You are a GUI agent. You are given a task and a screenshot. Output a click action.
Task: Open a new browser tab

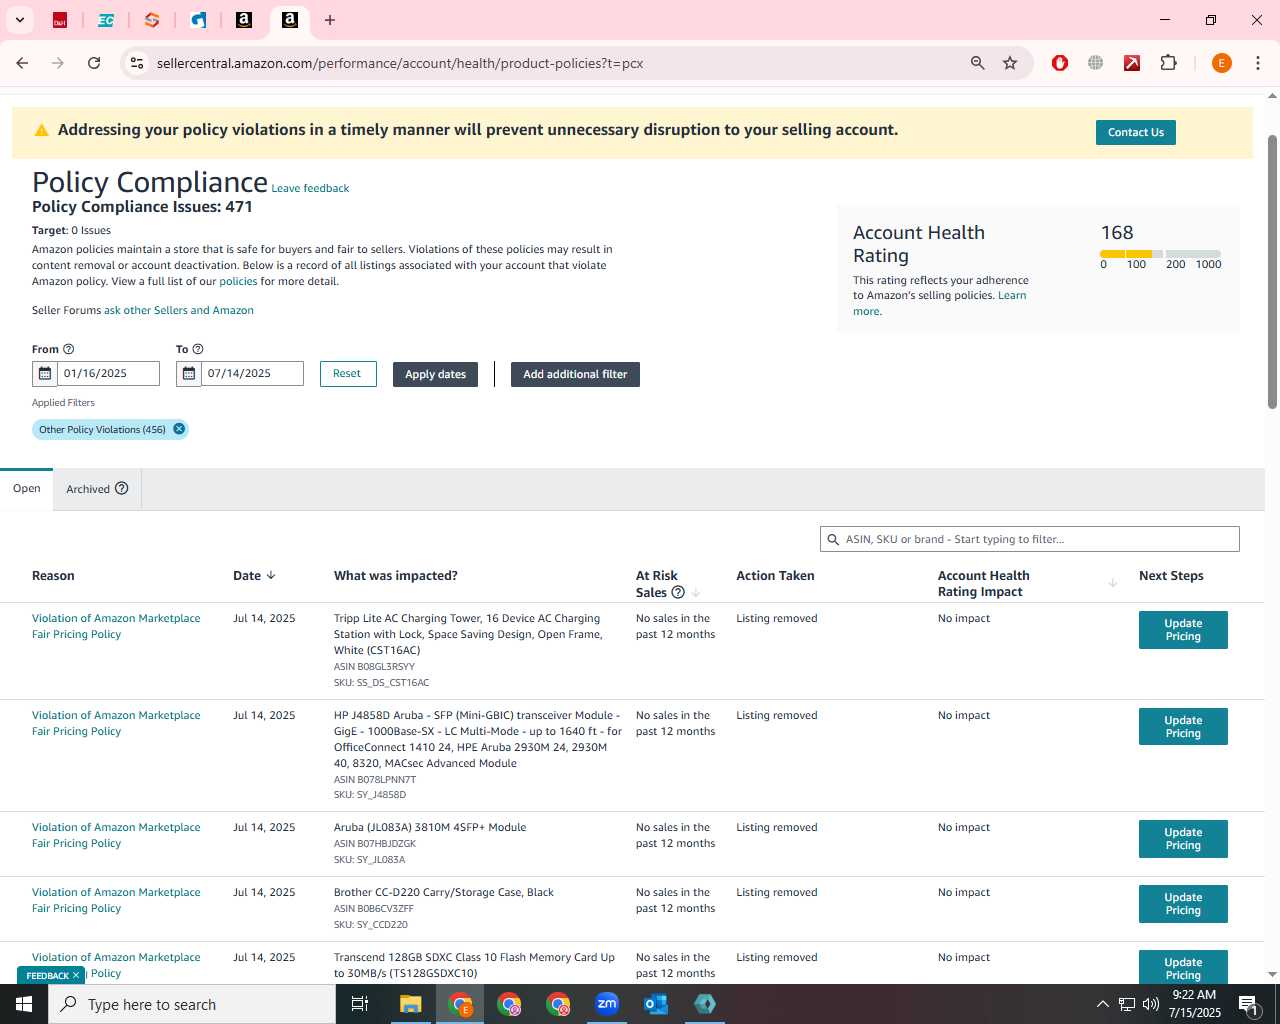pos(330,20)
